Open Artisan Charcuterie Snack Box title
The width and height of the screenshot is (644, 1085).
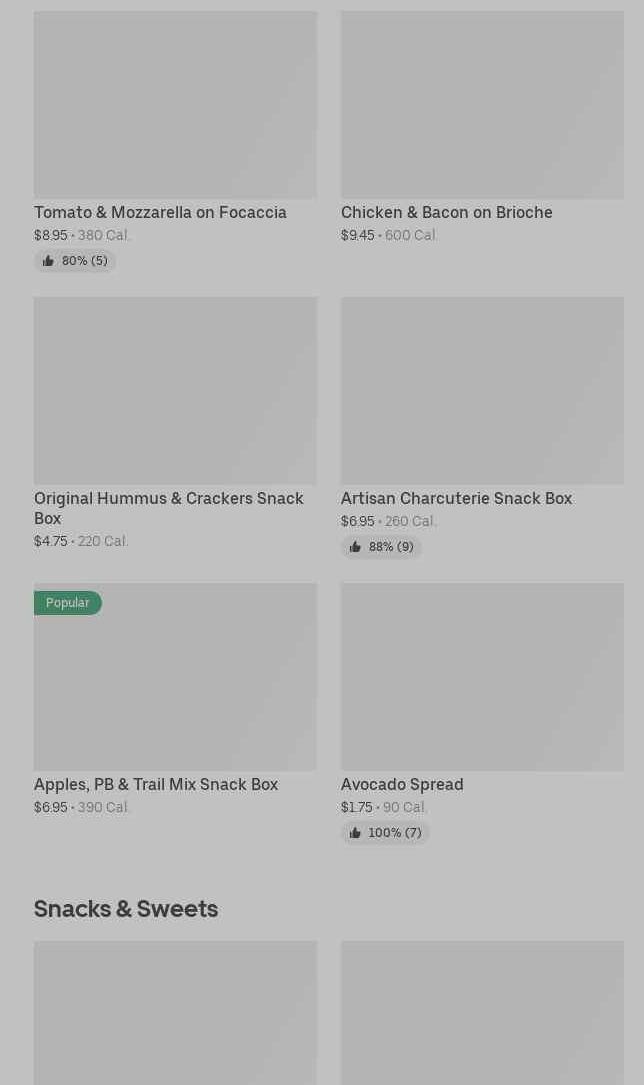click(x=456, y=498)
